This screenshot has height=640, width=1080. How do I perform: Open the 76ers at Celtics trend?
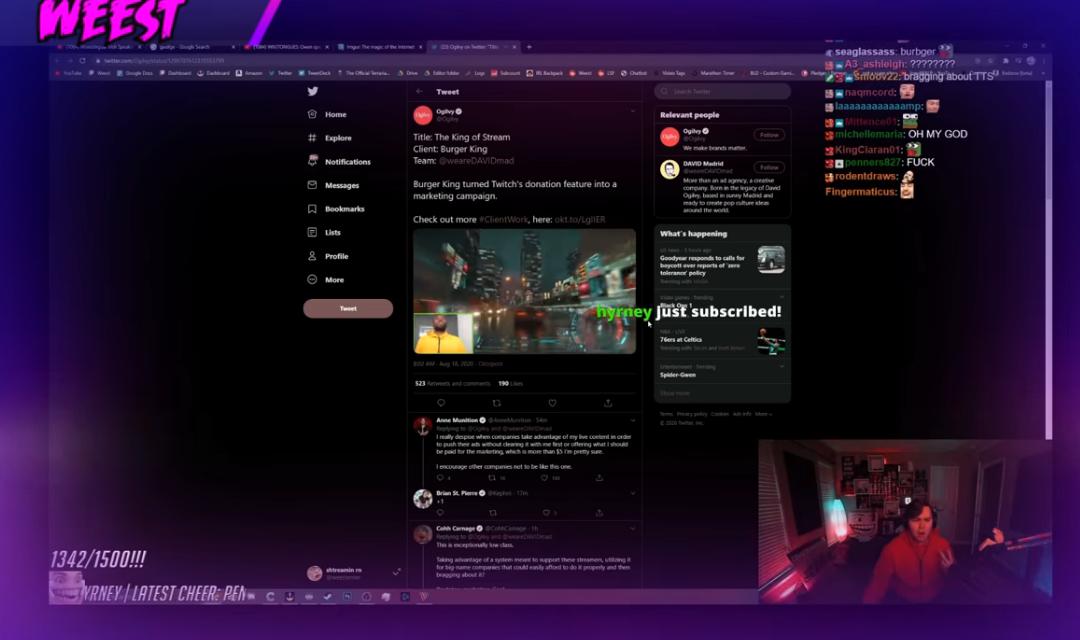pyautogui.click(x=721, y=341)
